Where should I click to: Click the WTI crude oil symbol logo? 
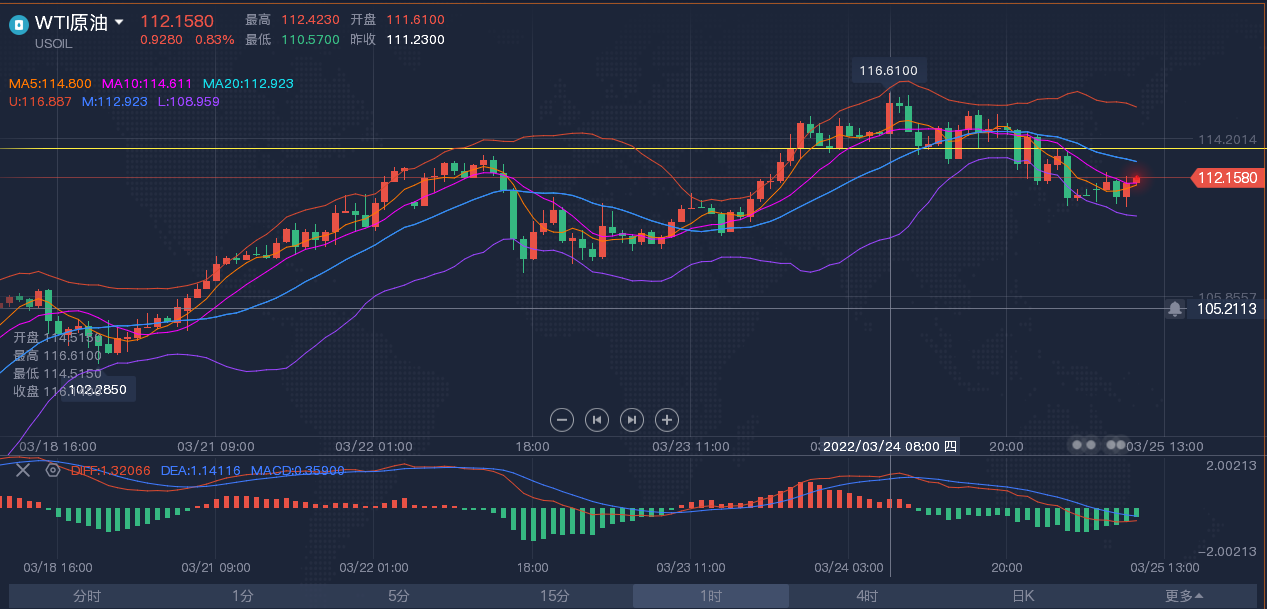[18, 24]
